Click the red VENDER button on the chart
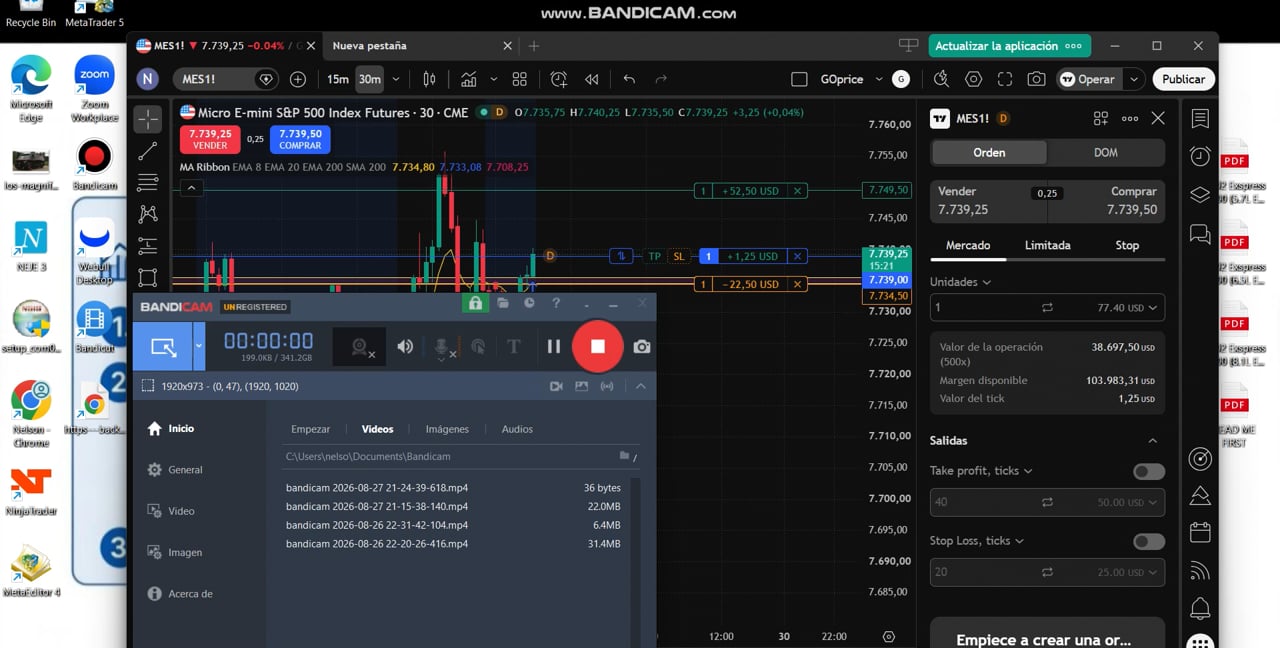 (210, 139)
